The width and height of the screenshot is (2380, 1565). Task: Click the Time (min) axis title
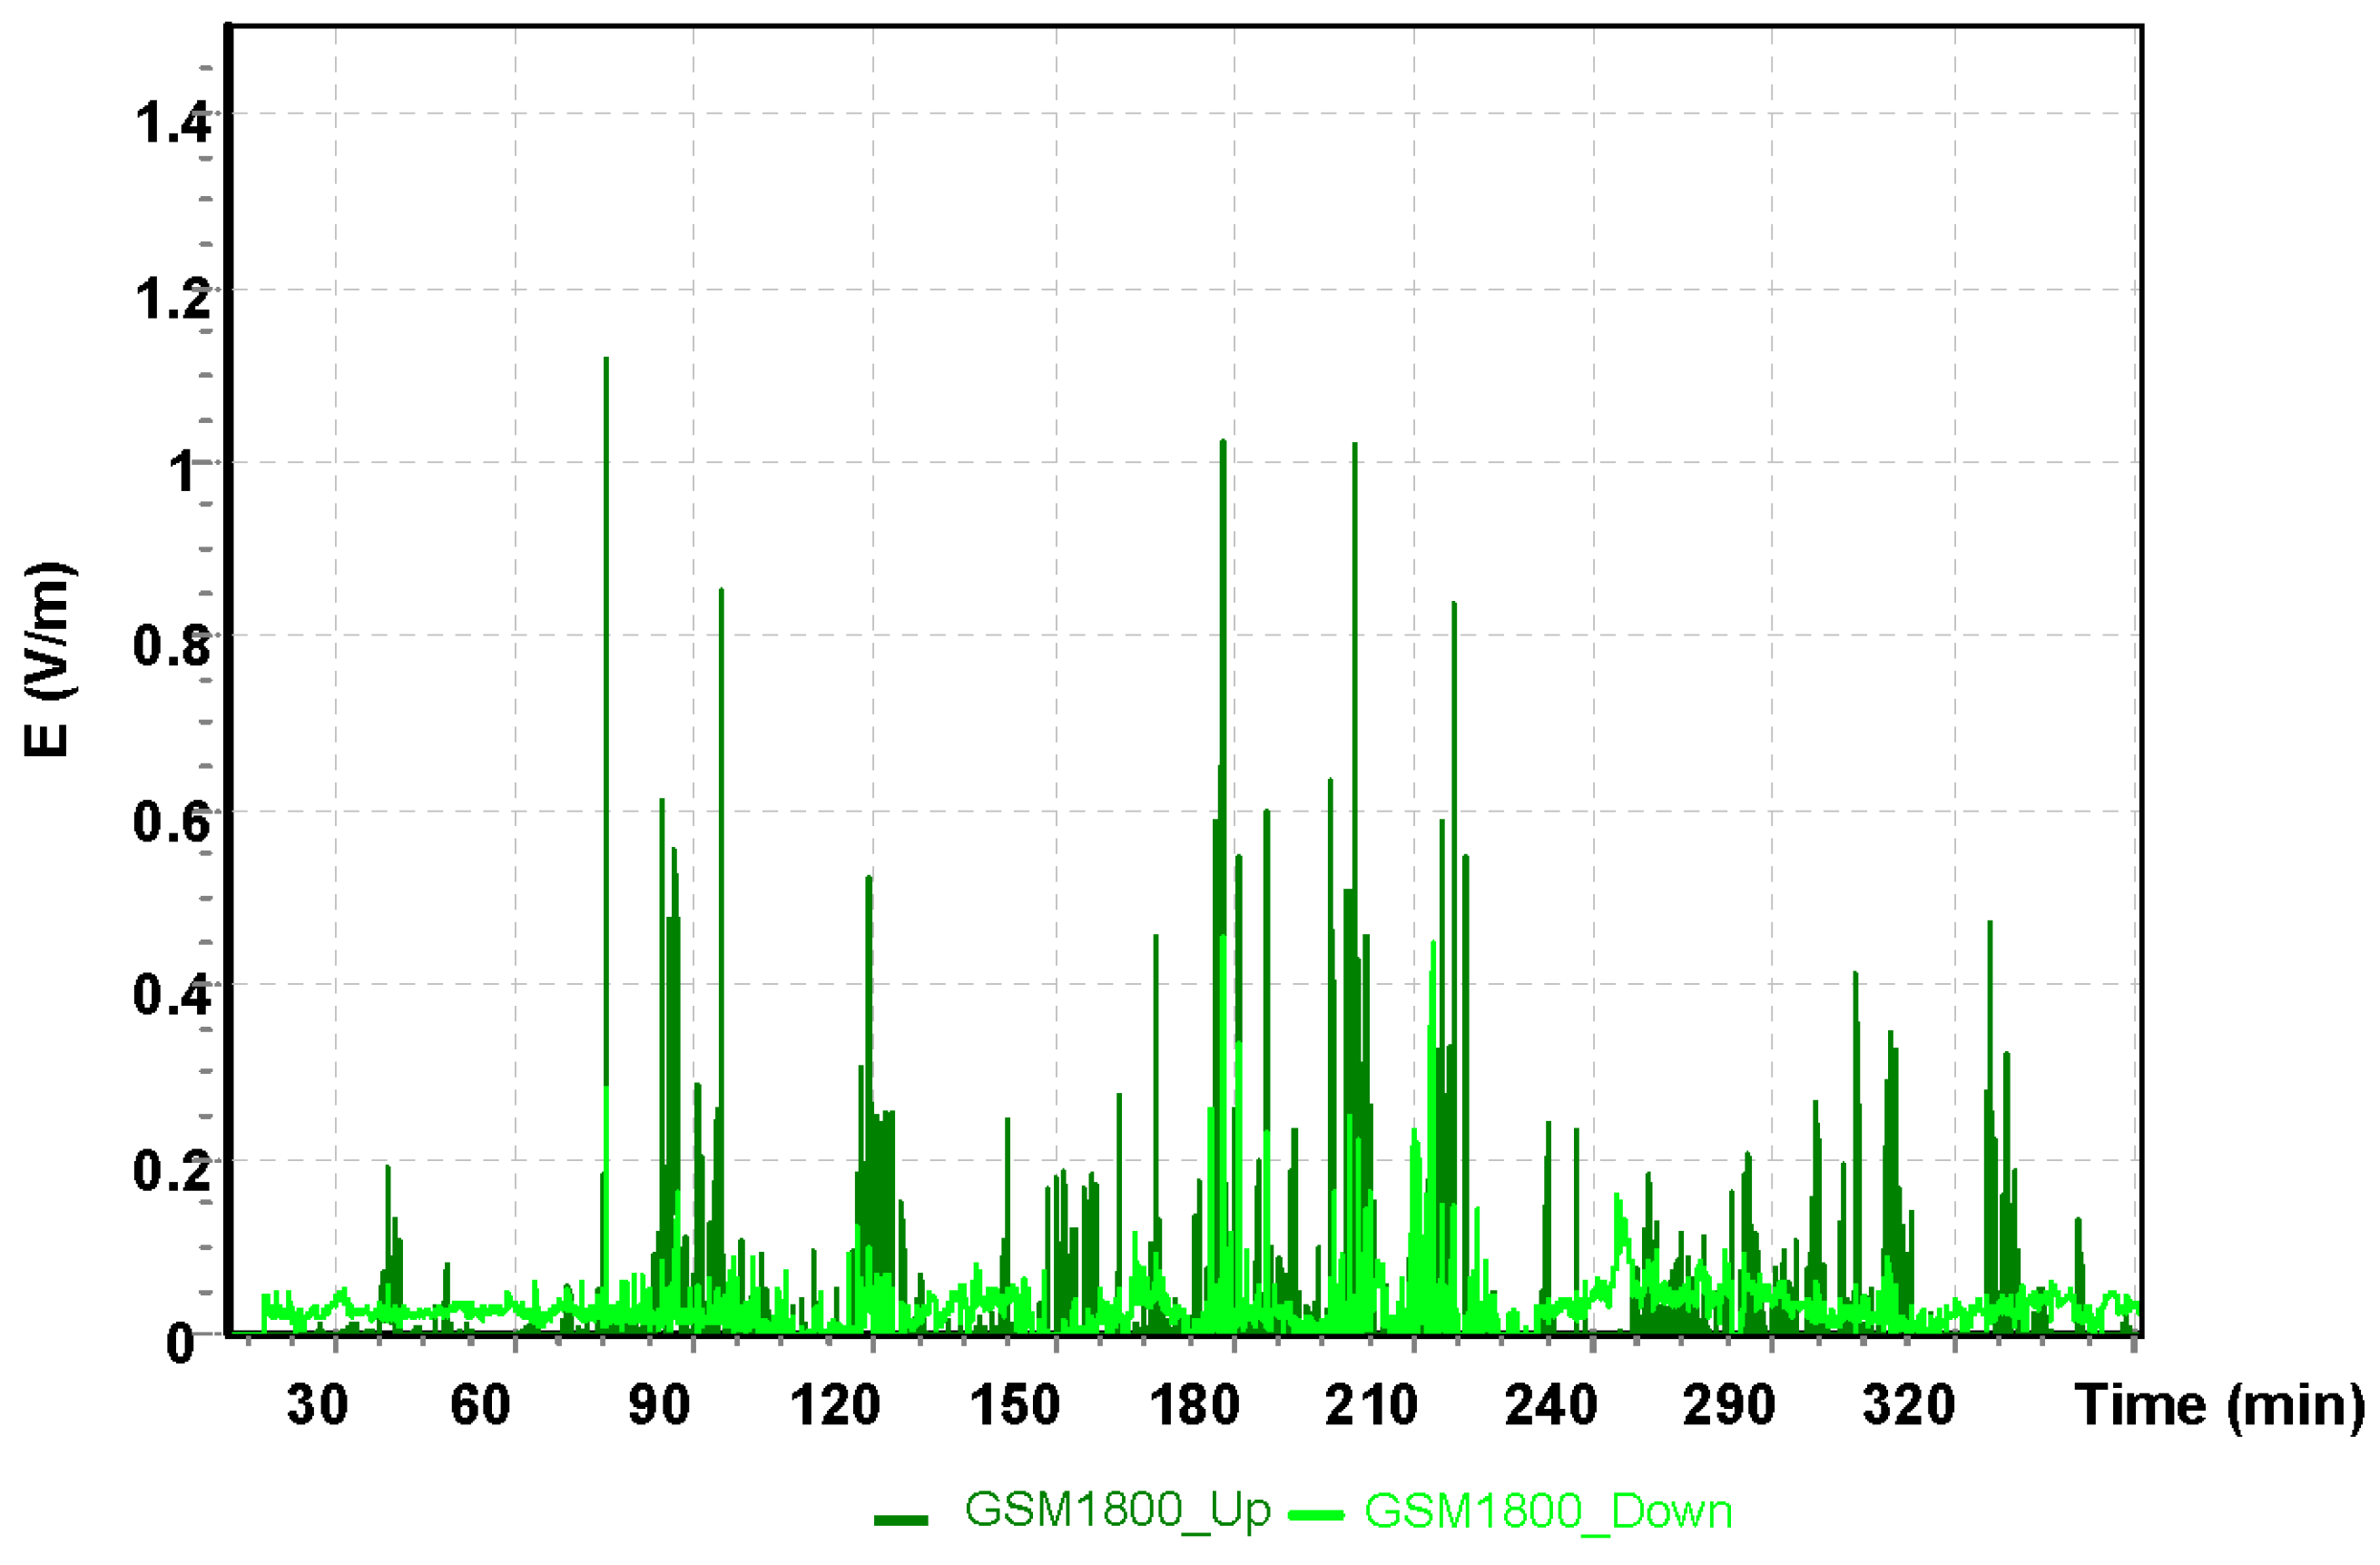(2219, 1405)
